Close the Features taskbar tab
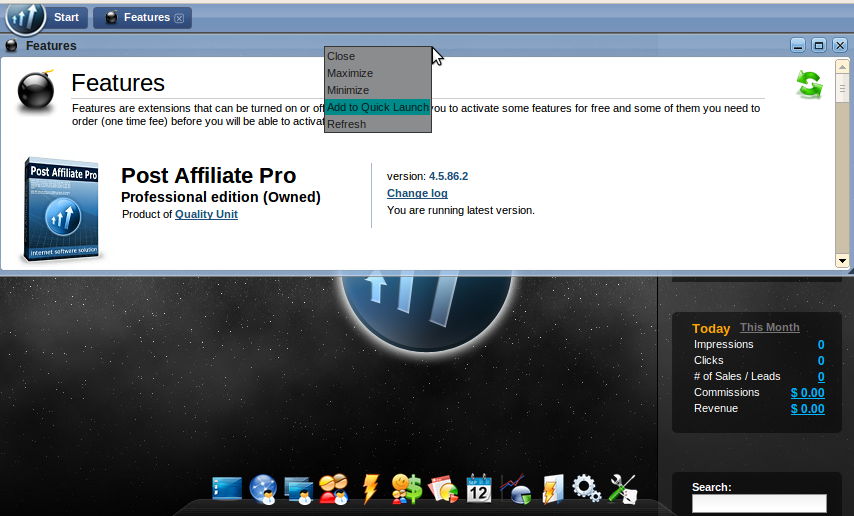The width and height of the screenshot is (854, 516). point(179,19)
